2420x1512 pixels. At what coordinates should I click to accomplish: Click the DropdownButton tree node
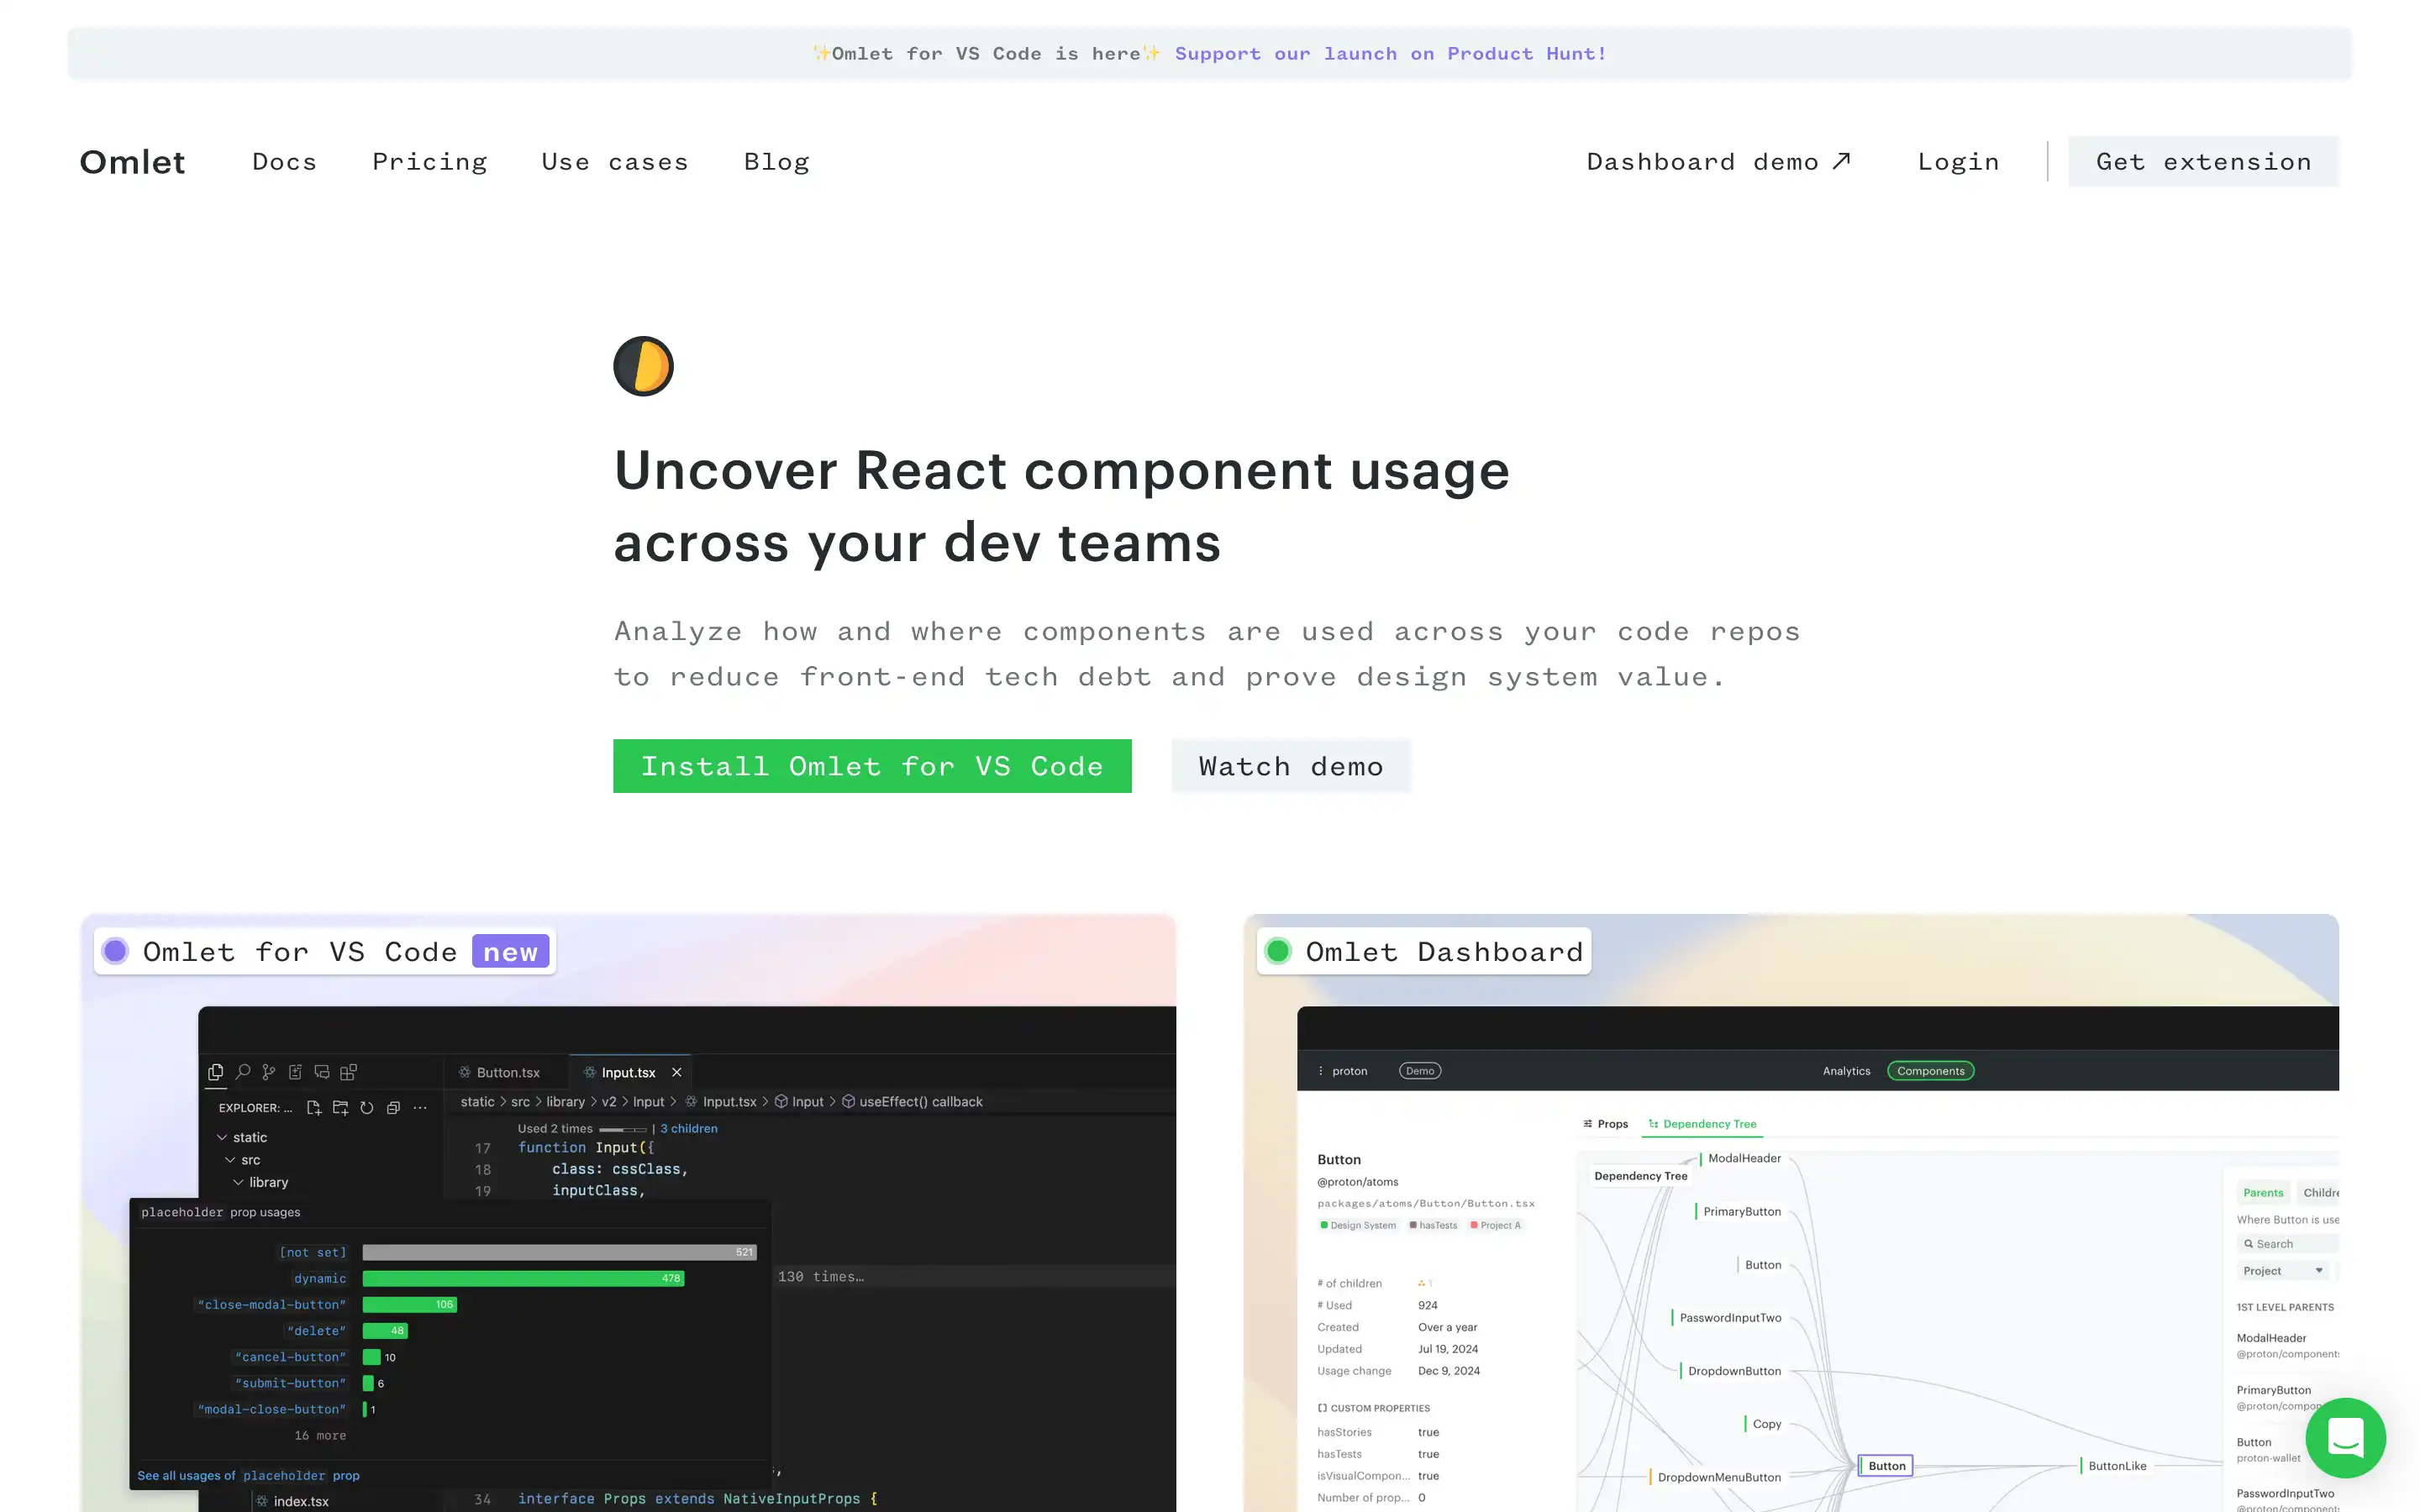(x=1733, y=1371)
